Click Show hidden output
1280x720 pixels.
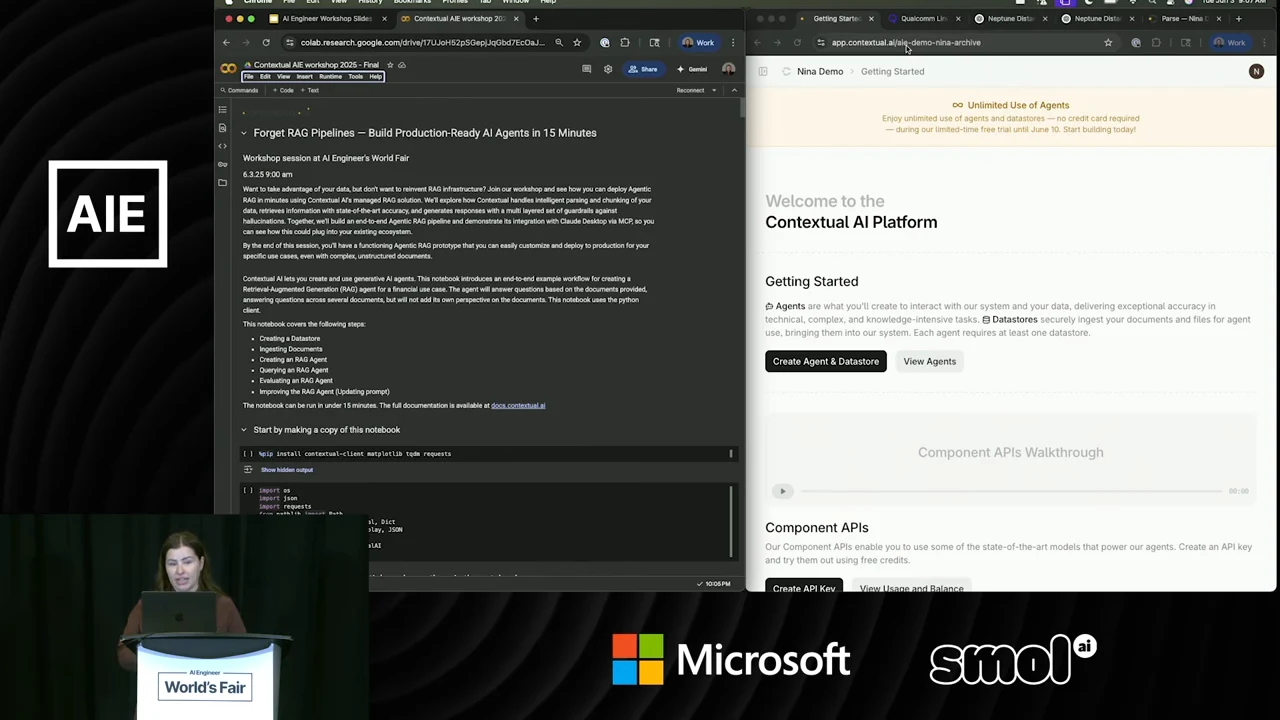click(x=287, y=470)
